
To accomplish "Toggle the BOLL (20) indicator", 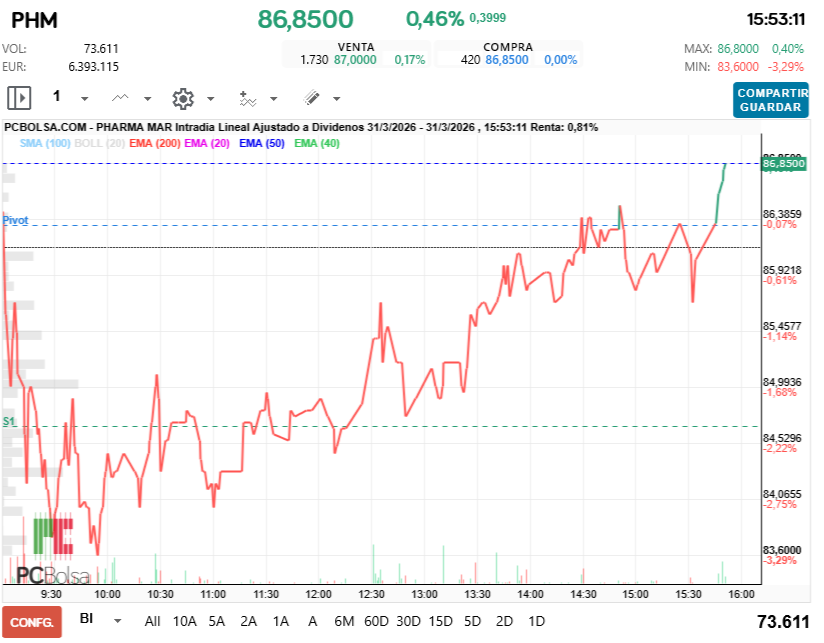I will [x=99, y=143].
